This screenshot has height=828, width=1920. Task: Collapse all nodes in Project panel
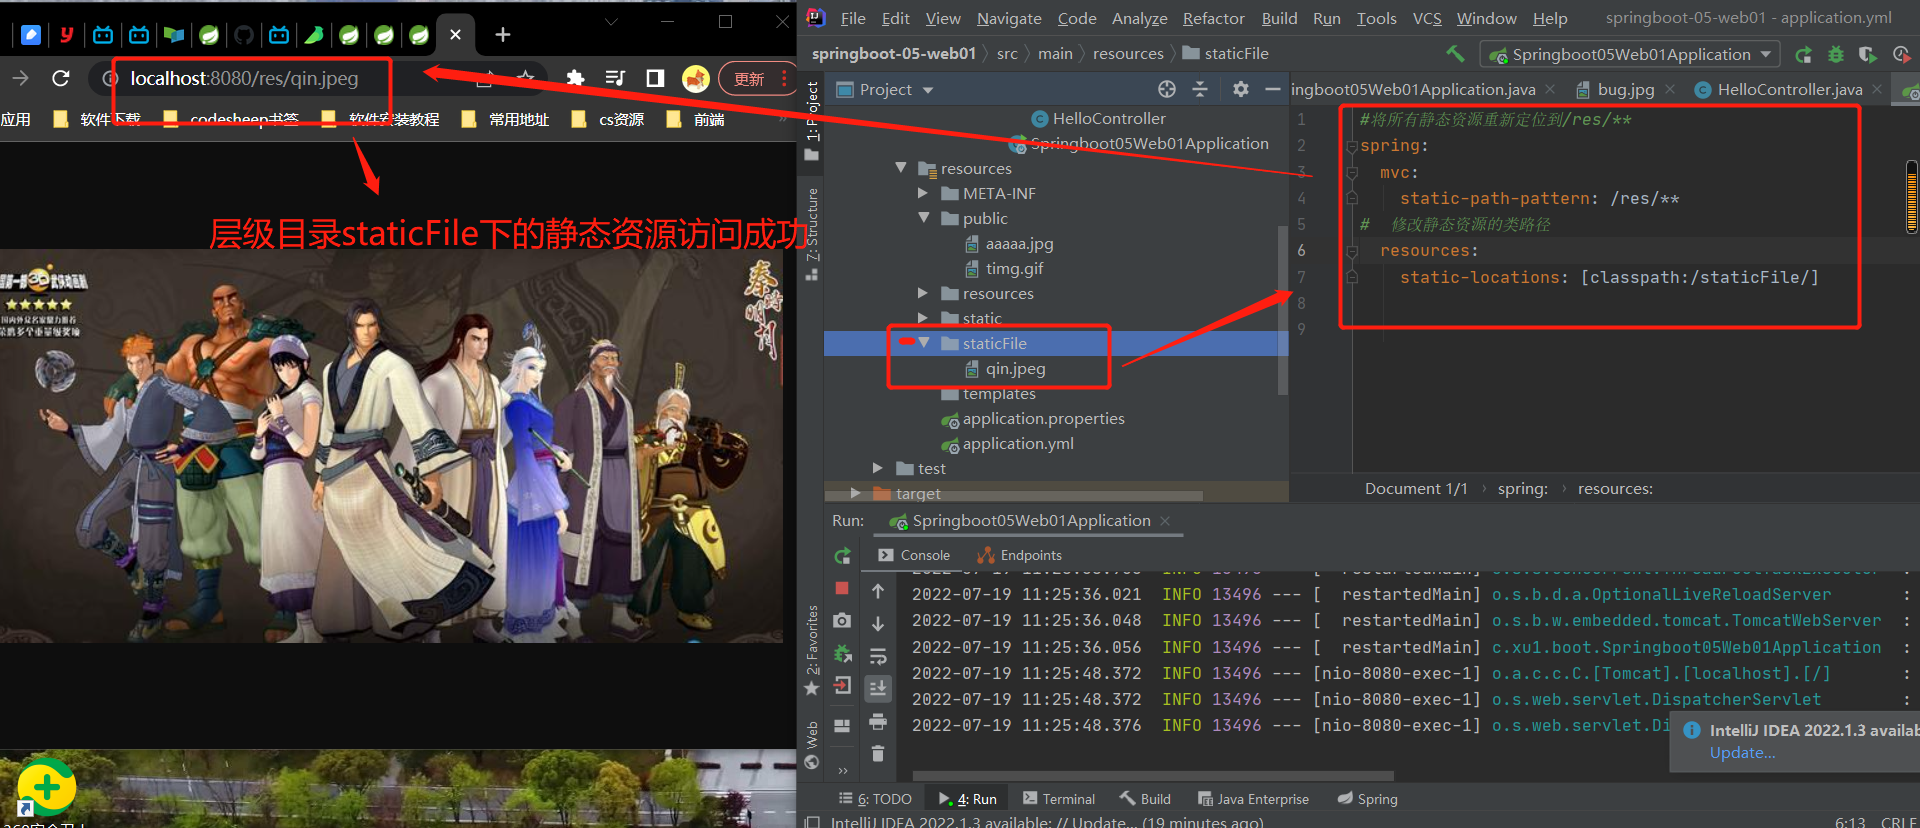(x=1200, y=89)
